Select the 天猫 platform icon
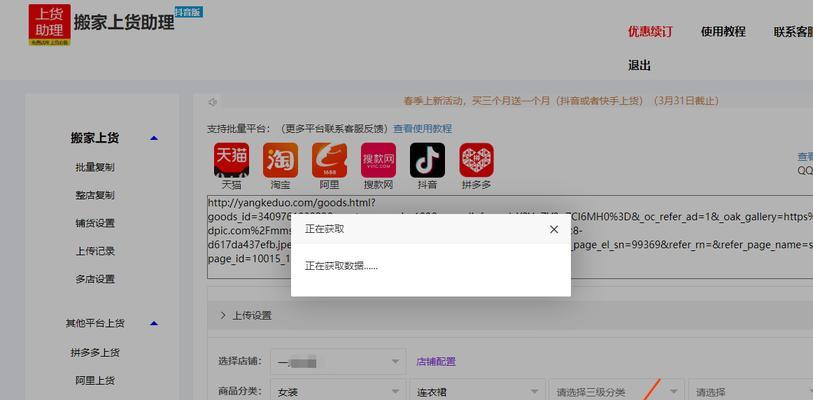This screenshot has width=813, height=400. (231, 160)
